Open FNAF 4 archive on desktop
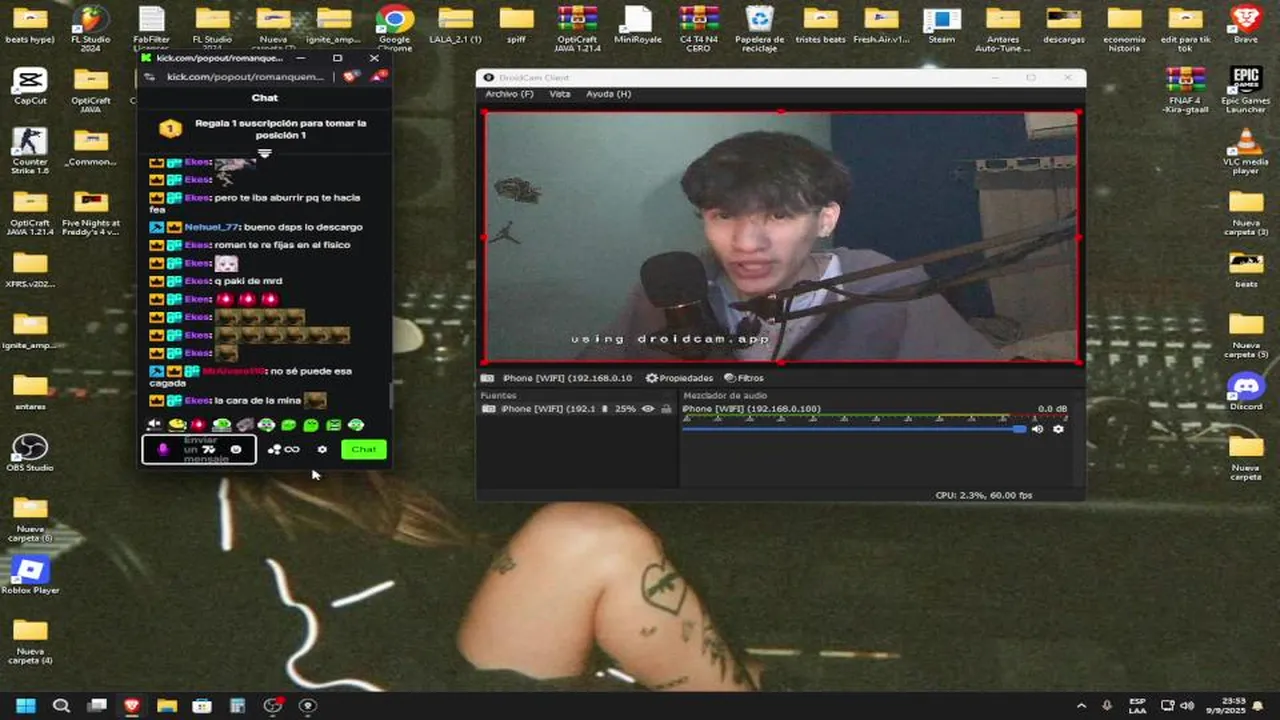 coord(1185,90)
